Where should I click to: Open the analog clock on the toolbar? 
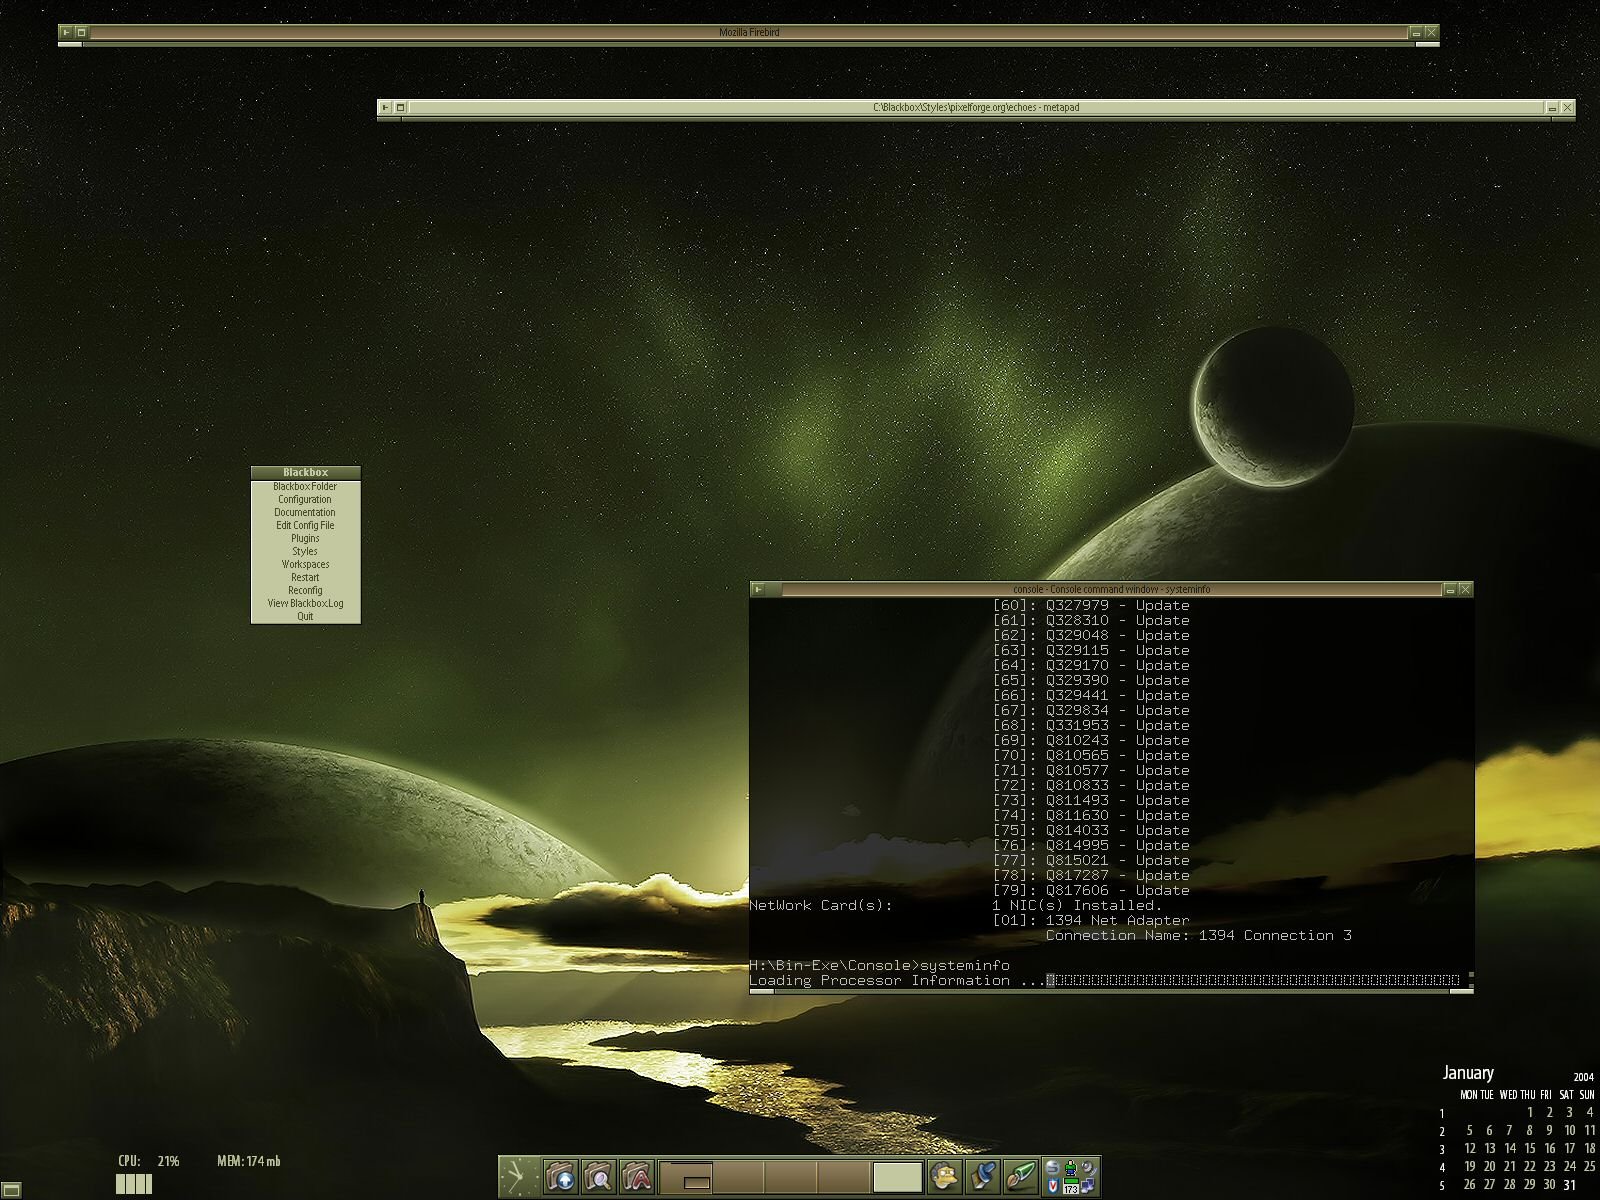coord(518,1176)
